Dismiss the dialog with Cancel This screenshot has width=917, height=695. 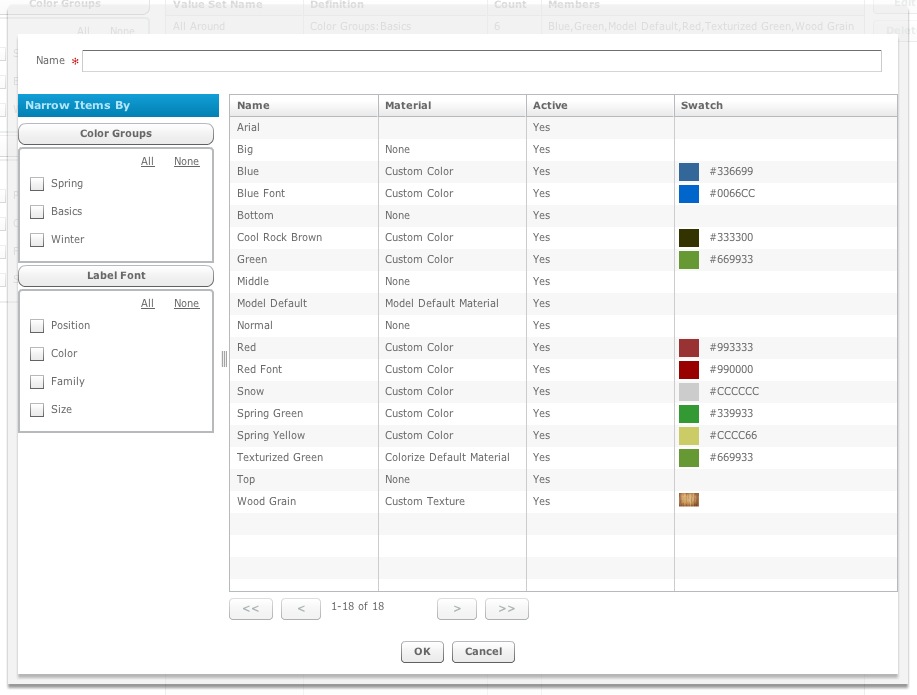click(483, 651)
